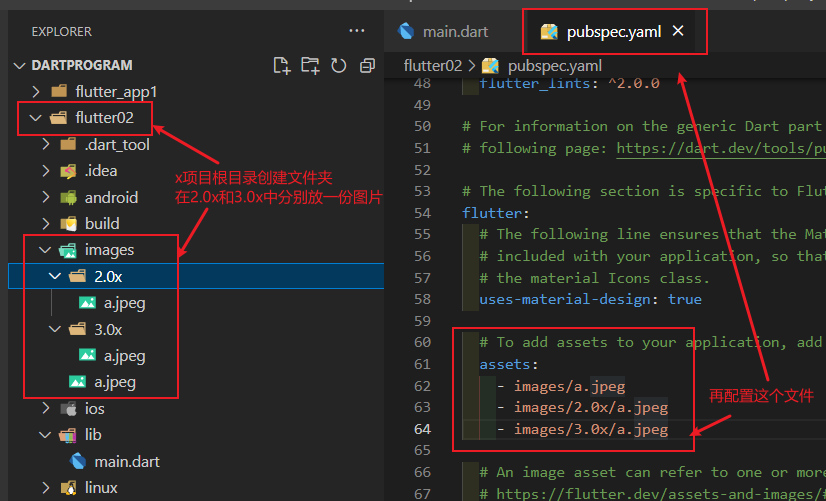The width and height of the screenshot is (826, 501).
Task: Click the New File icon in Explorer
Action: point(282,65)
